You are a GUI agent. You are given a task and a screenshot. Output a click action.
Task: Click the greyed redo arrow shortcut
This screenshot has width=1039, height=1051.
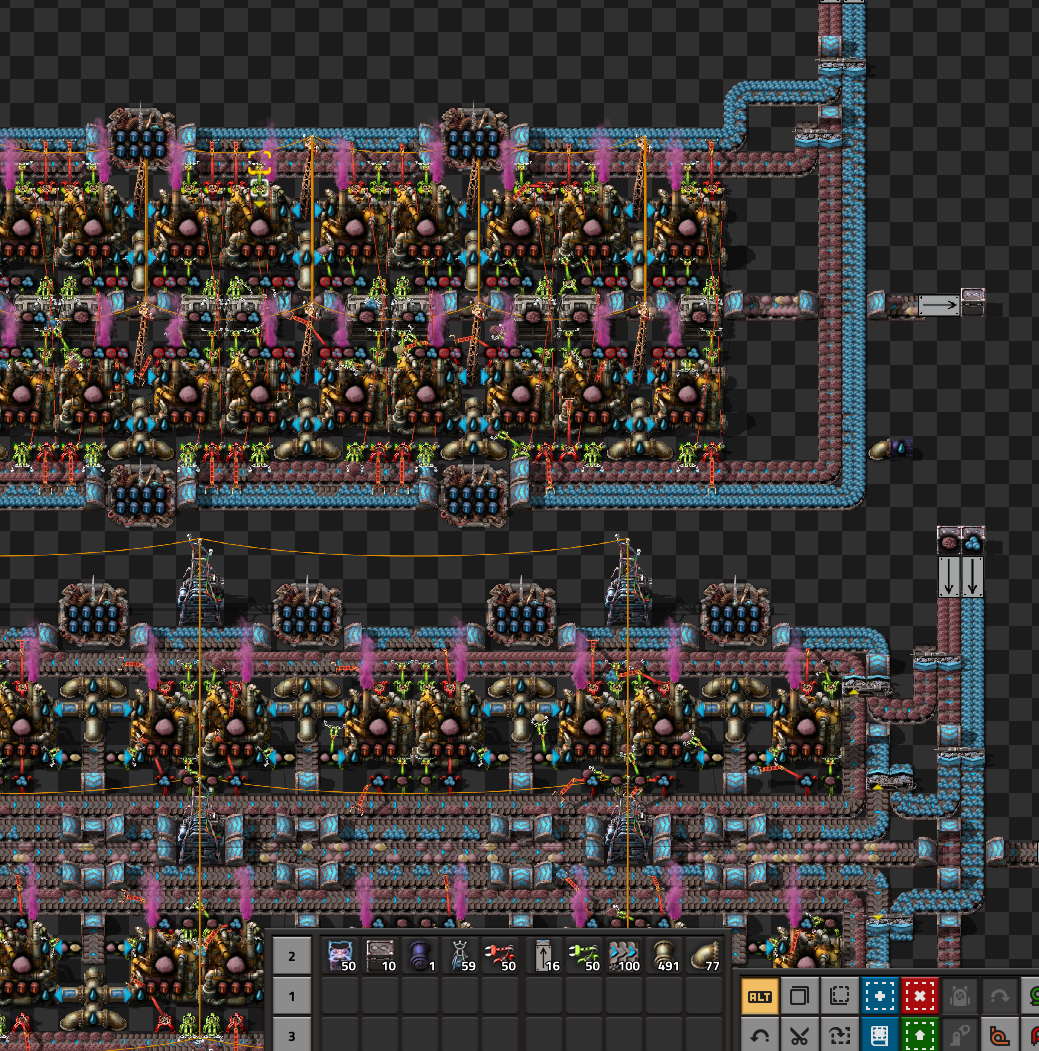[1000, 996]
